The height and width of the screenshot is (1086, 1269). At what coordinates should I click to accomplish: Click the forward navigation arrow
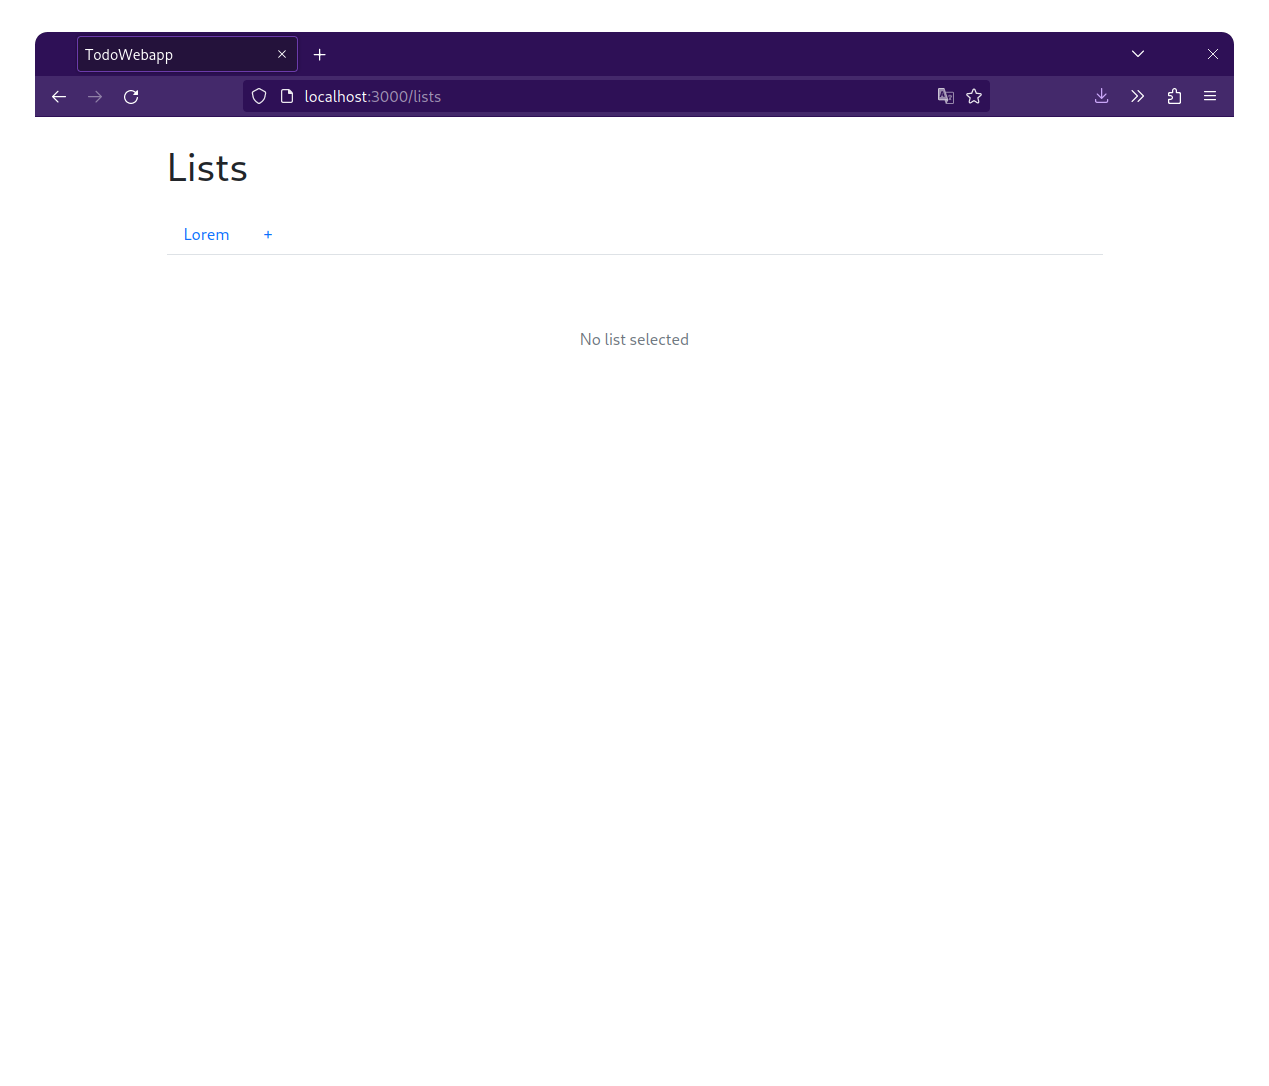point(95,97)
